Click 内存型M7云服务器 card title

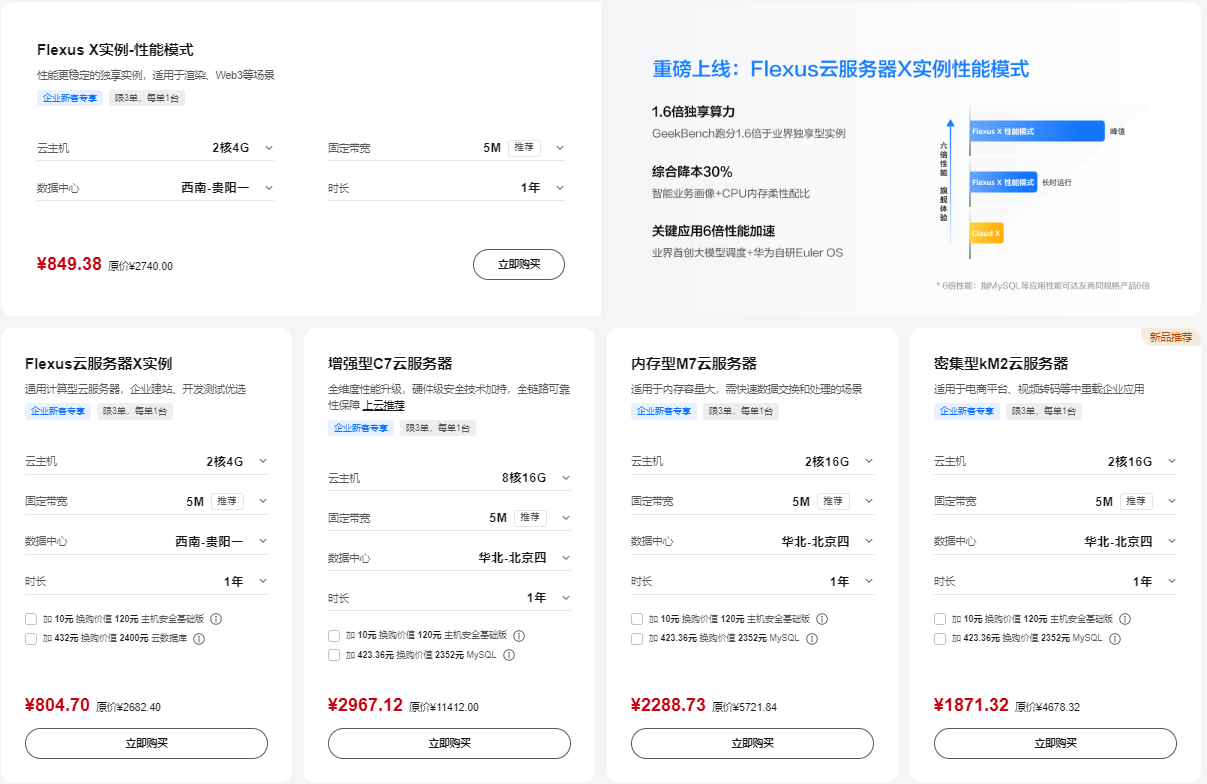pos(694,364)
